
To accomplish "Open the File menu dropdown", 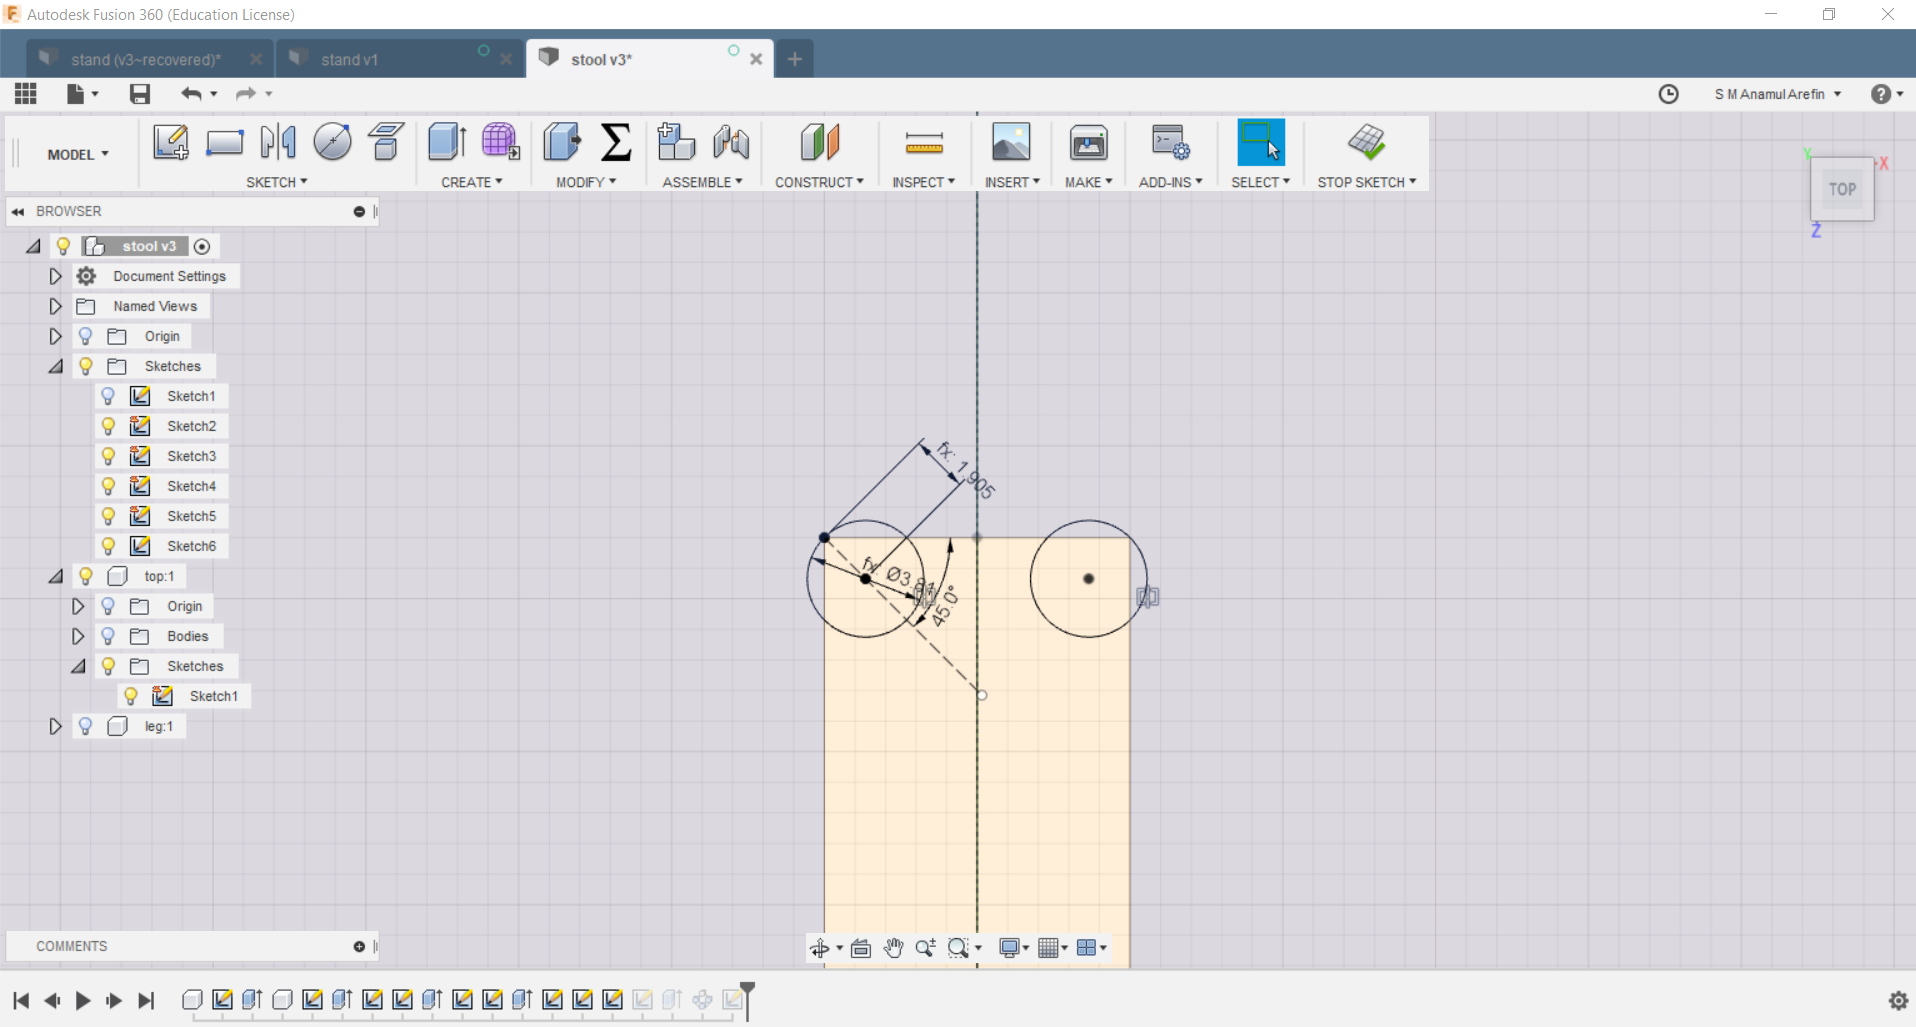I will pyautogui.click(x=82, y=94).
